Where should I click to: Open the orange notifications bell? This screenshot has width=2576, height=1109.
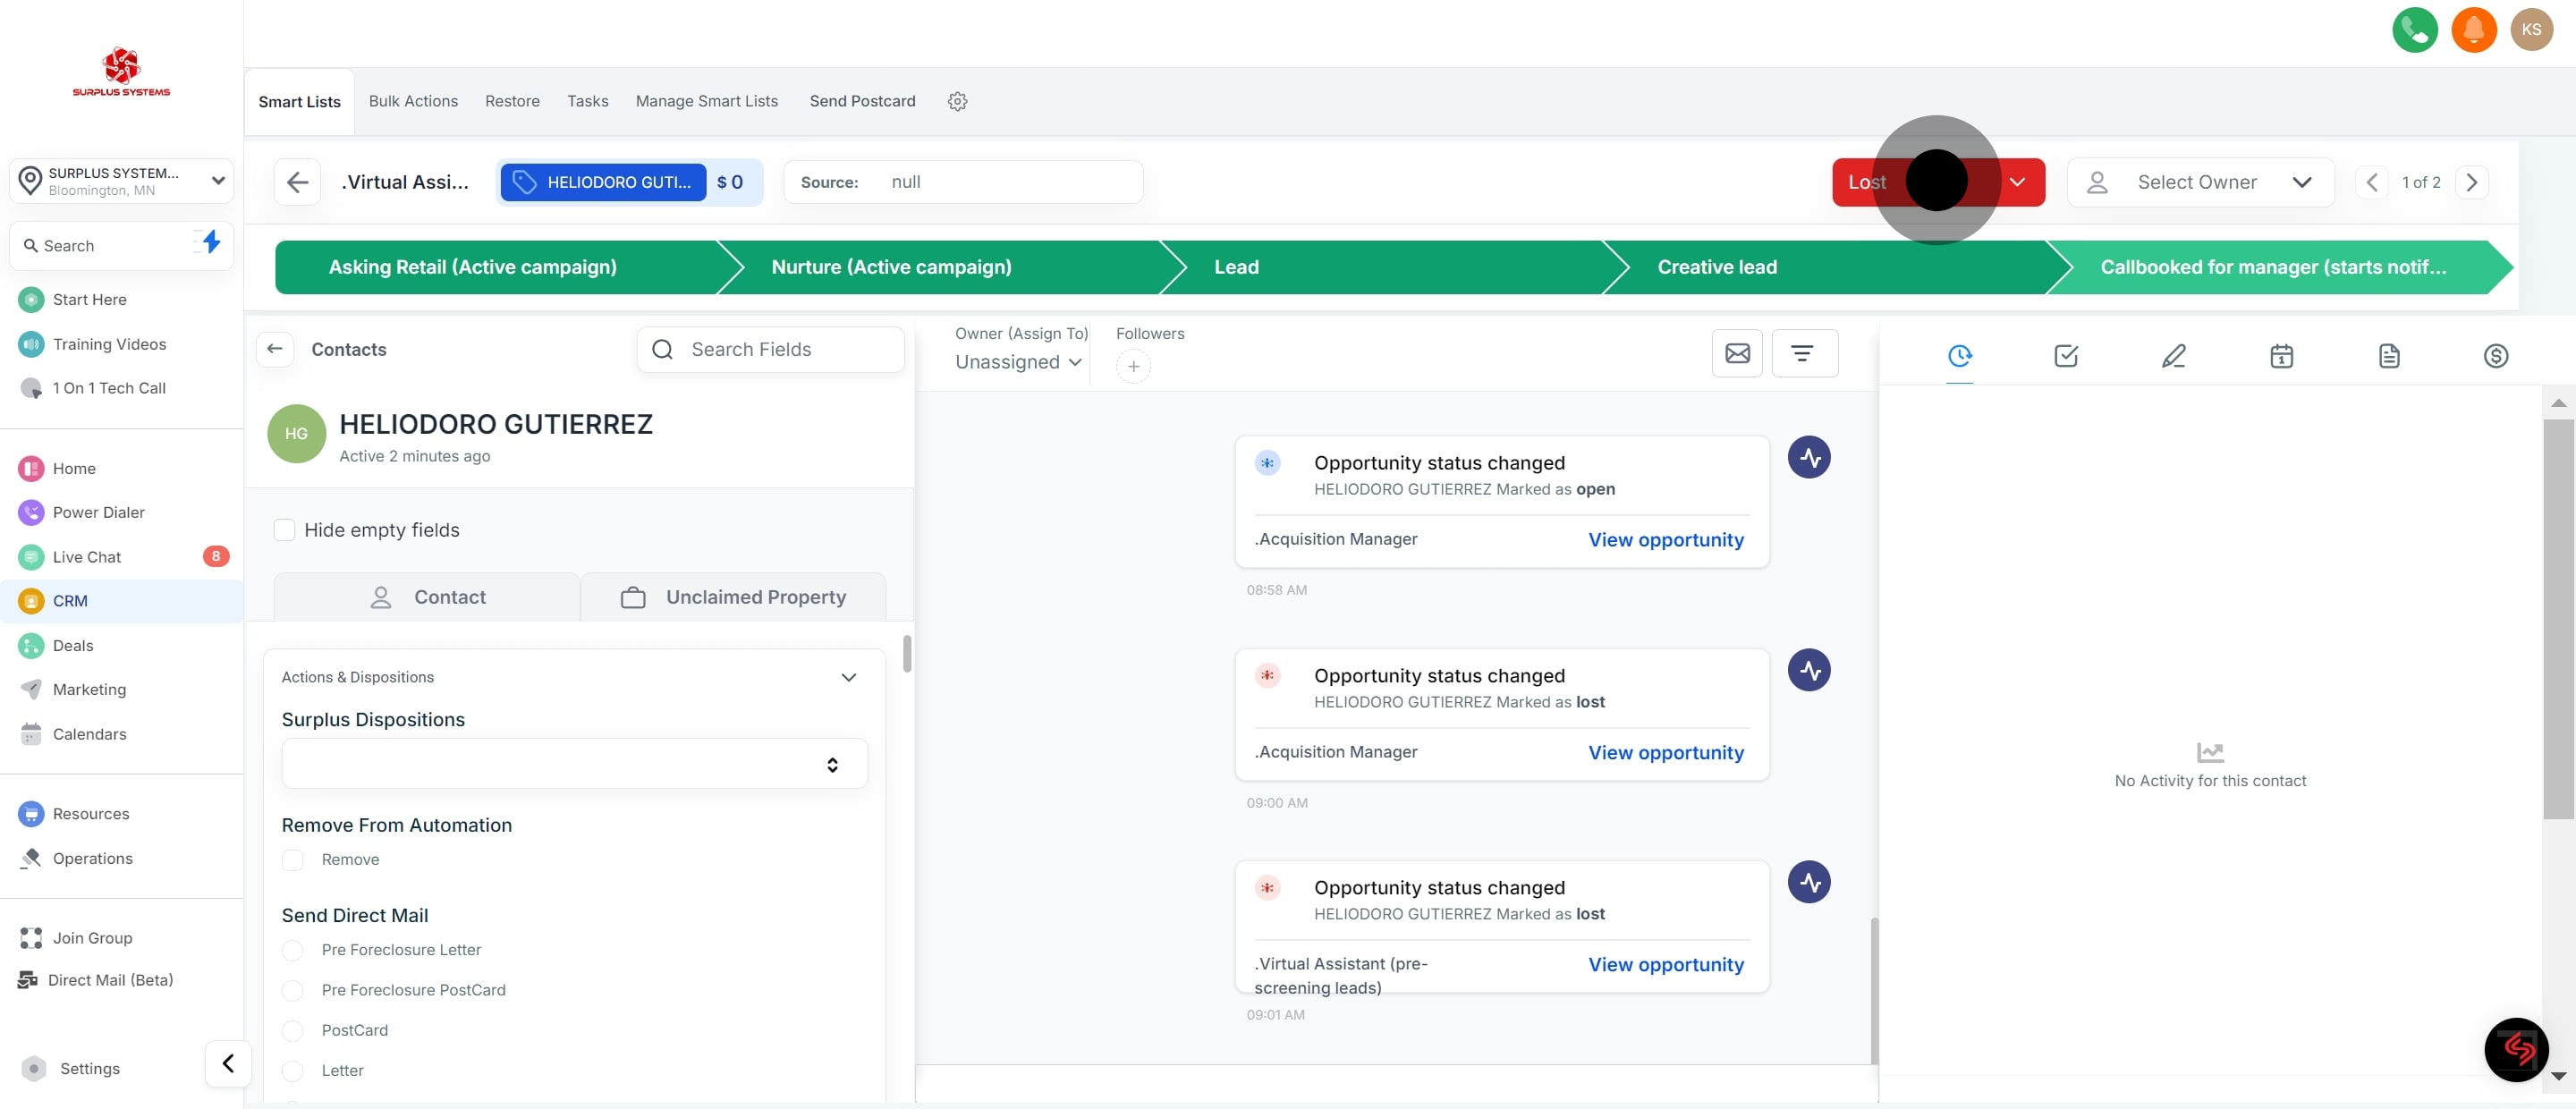tap(2473, 30)
